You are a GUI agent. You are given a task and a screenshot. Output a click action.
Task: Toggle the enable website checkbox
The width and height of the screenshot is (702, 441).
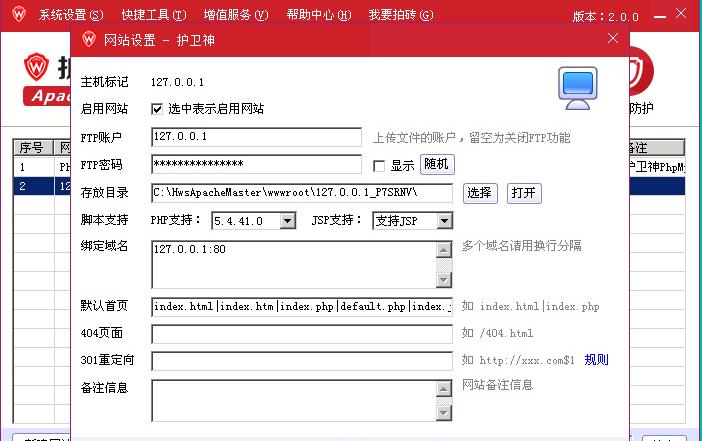(x=157, y=109)
